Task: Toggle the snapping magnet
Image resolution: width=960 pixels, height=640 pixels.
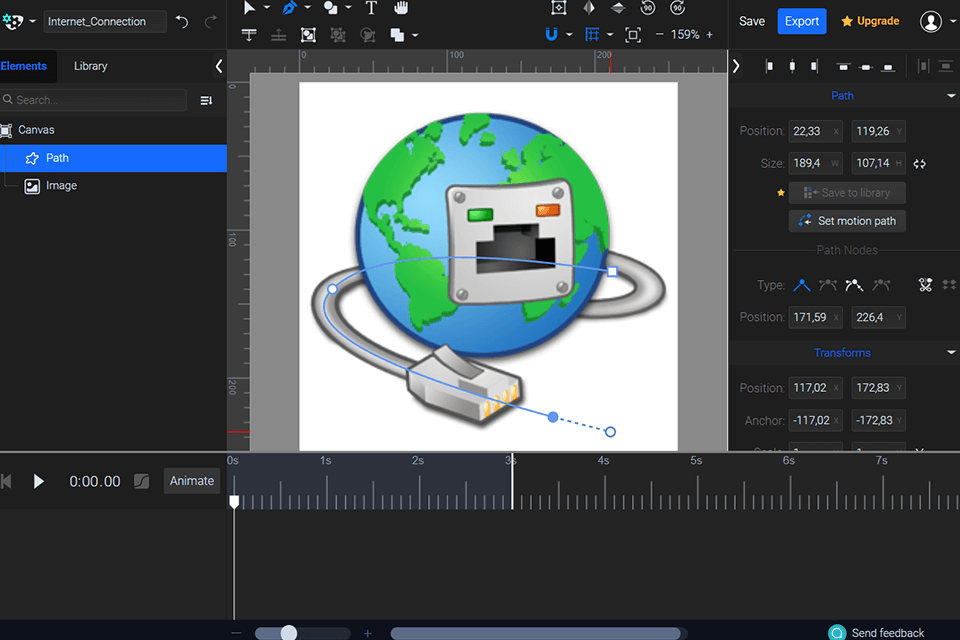Action: pyautogui.click(x=551, y=35)
